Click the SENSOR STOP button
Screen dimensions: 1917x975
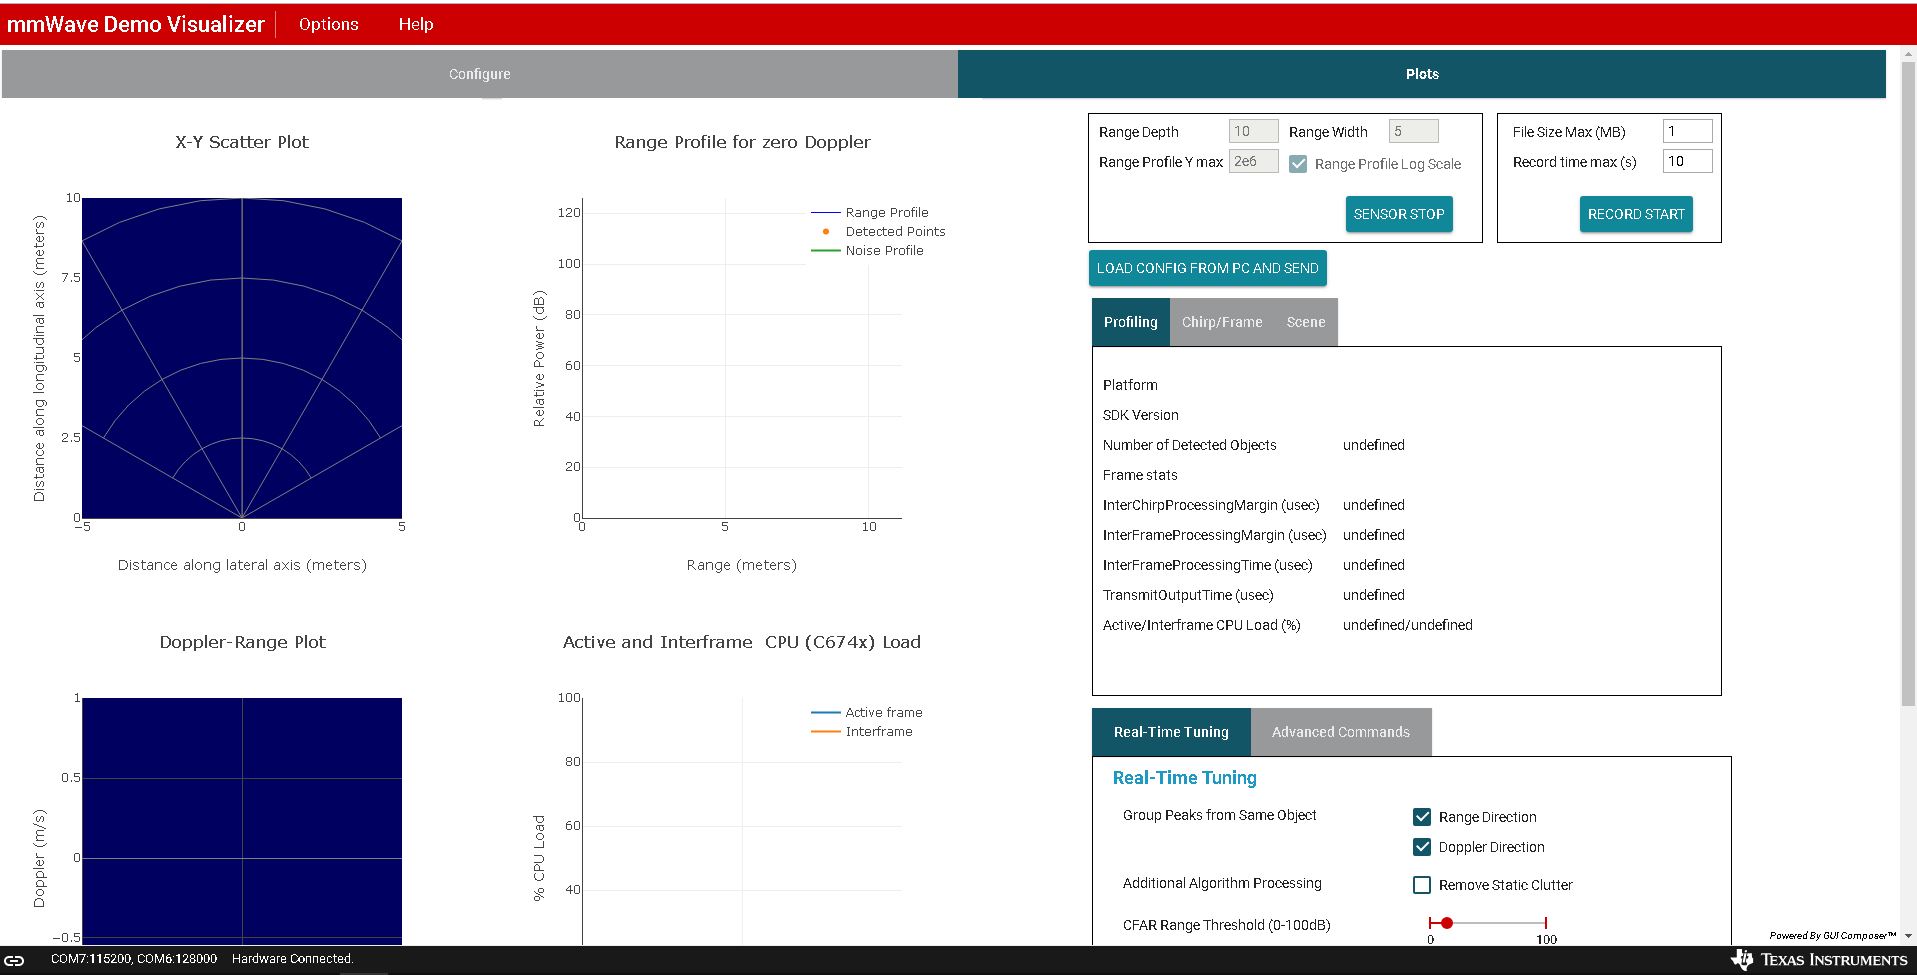click(1399, 214)
